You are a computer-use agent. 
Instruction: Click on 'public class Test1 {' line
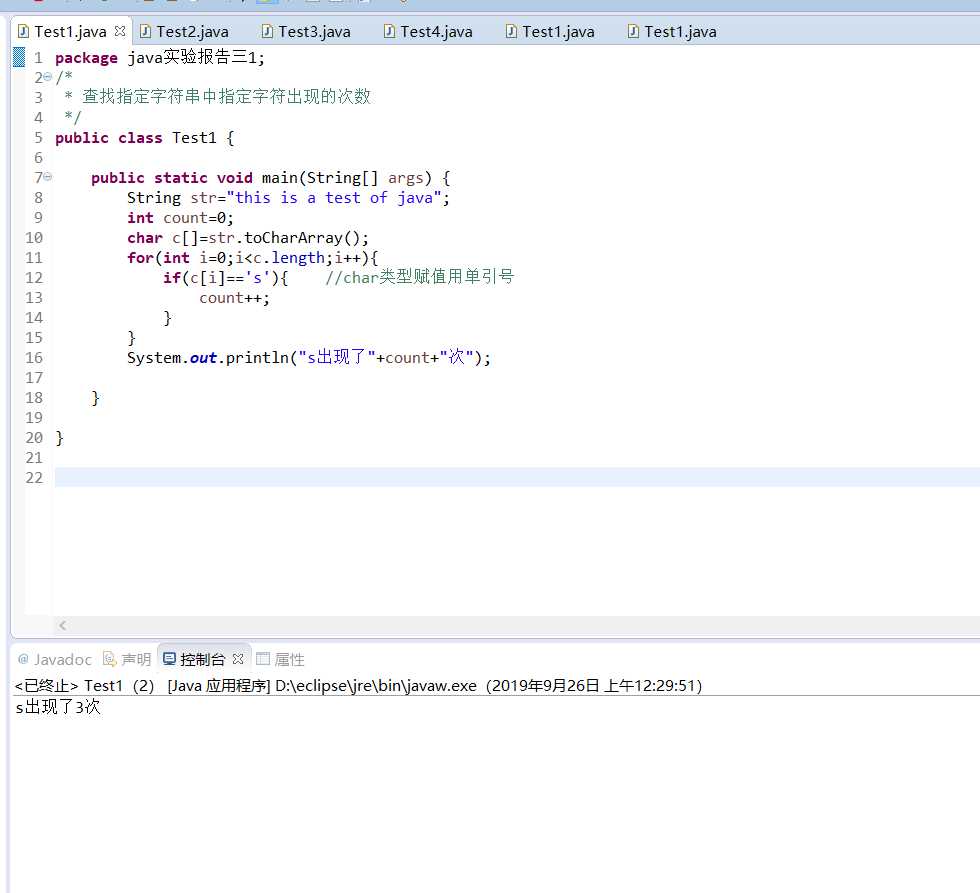[144, 137]
